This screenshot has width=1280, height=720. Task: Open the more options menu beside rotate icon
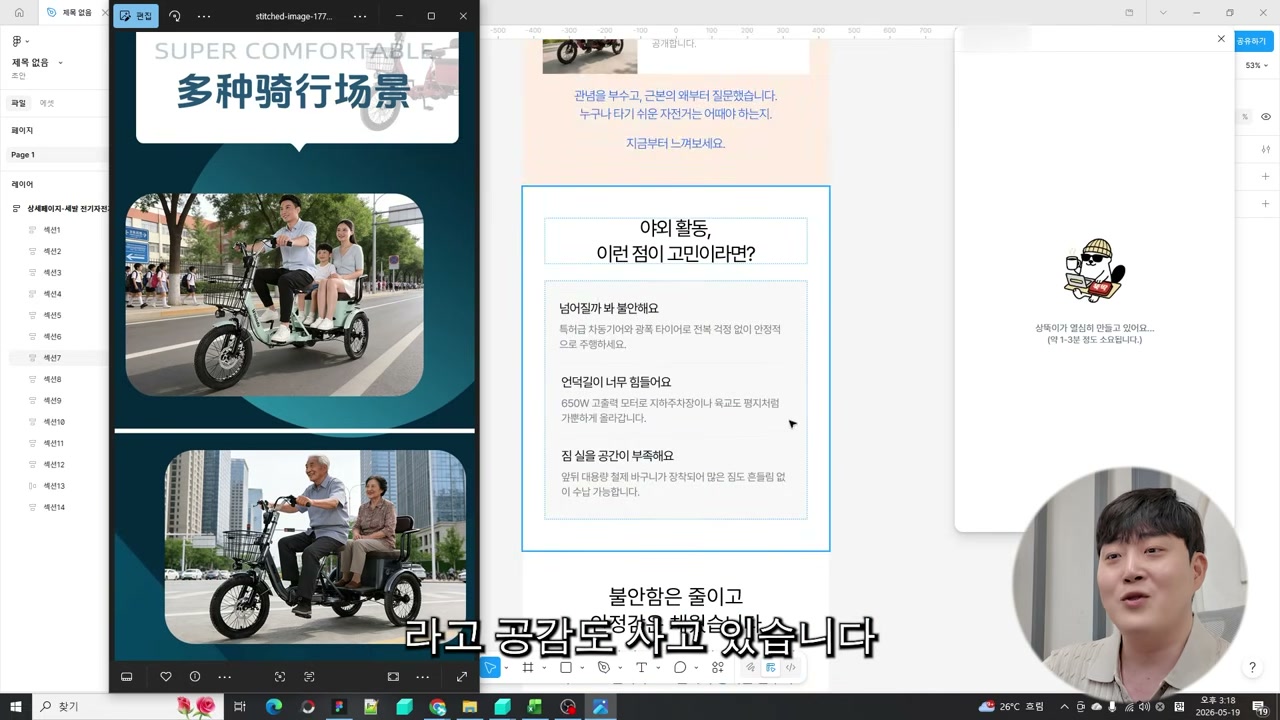pos(204,16)
